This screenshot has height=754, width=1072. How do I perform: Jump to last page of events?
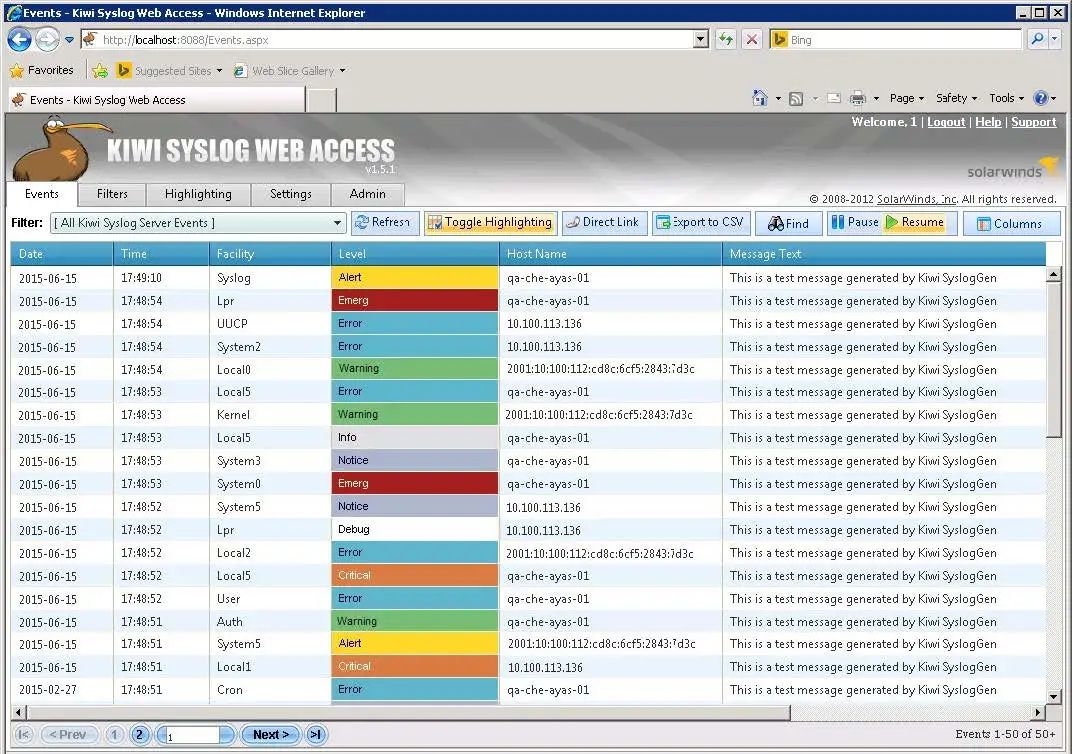point(315,734)
